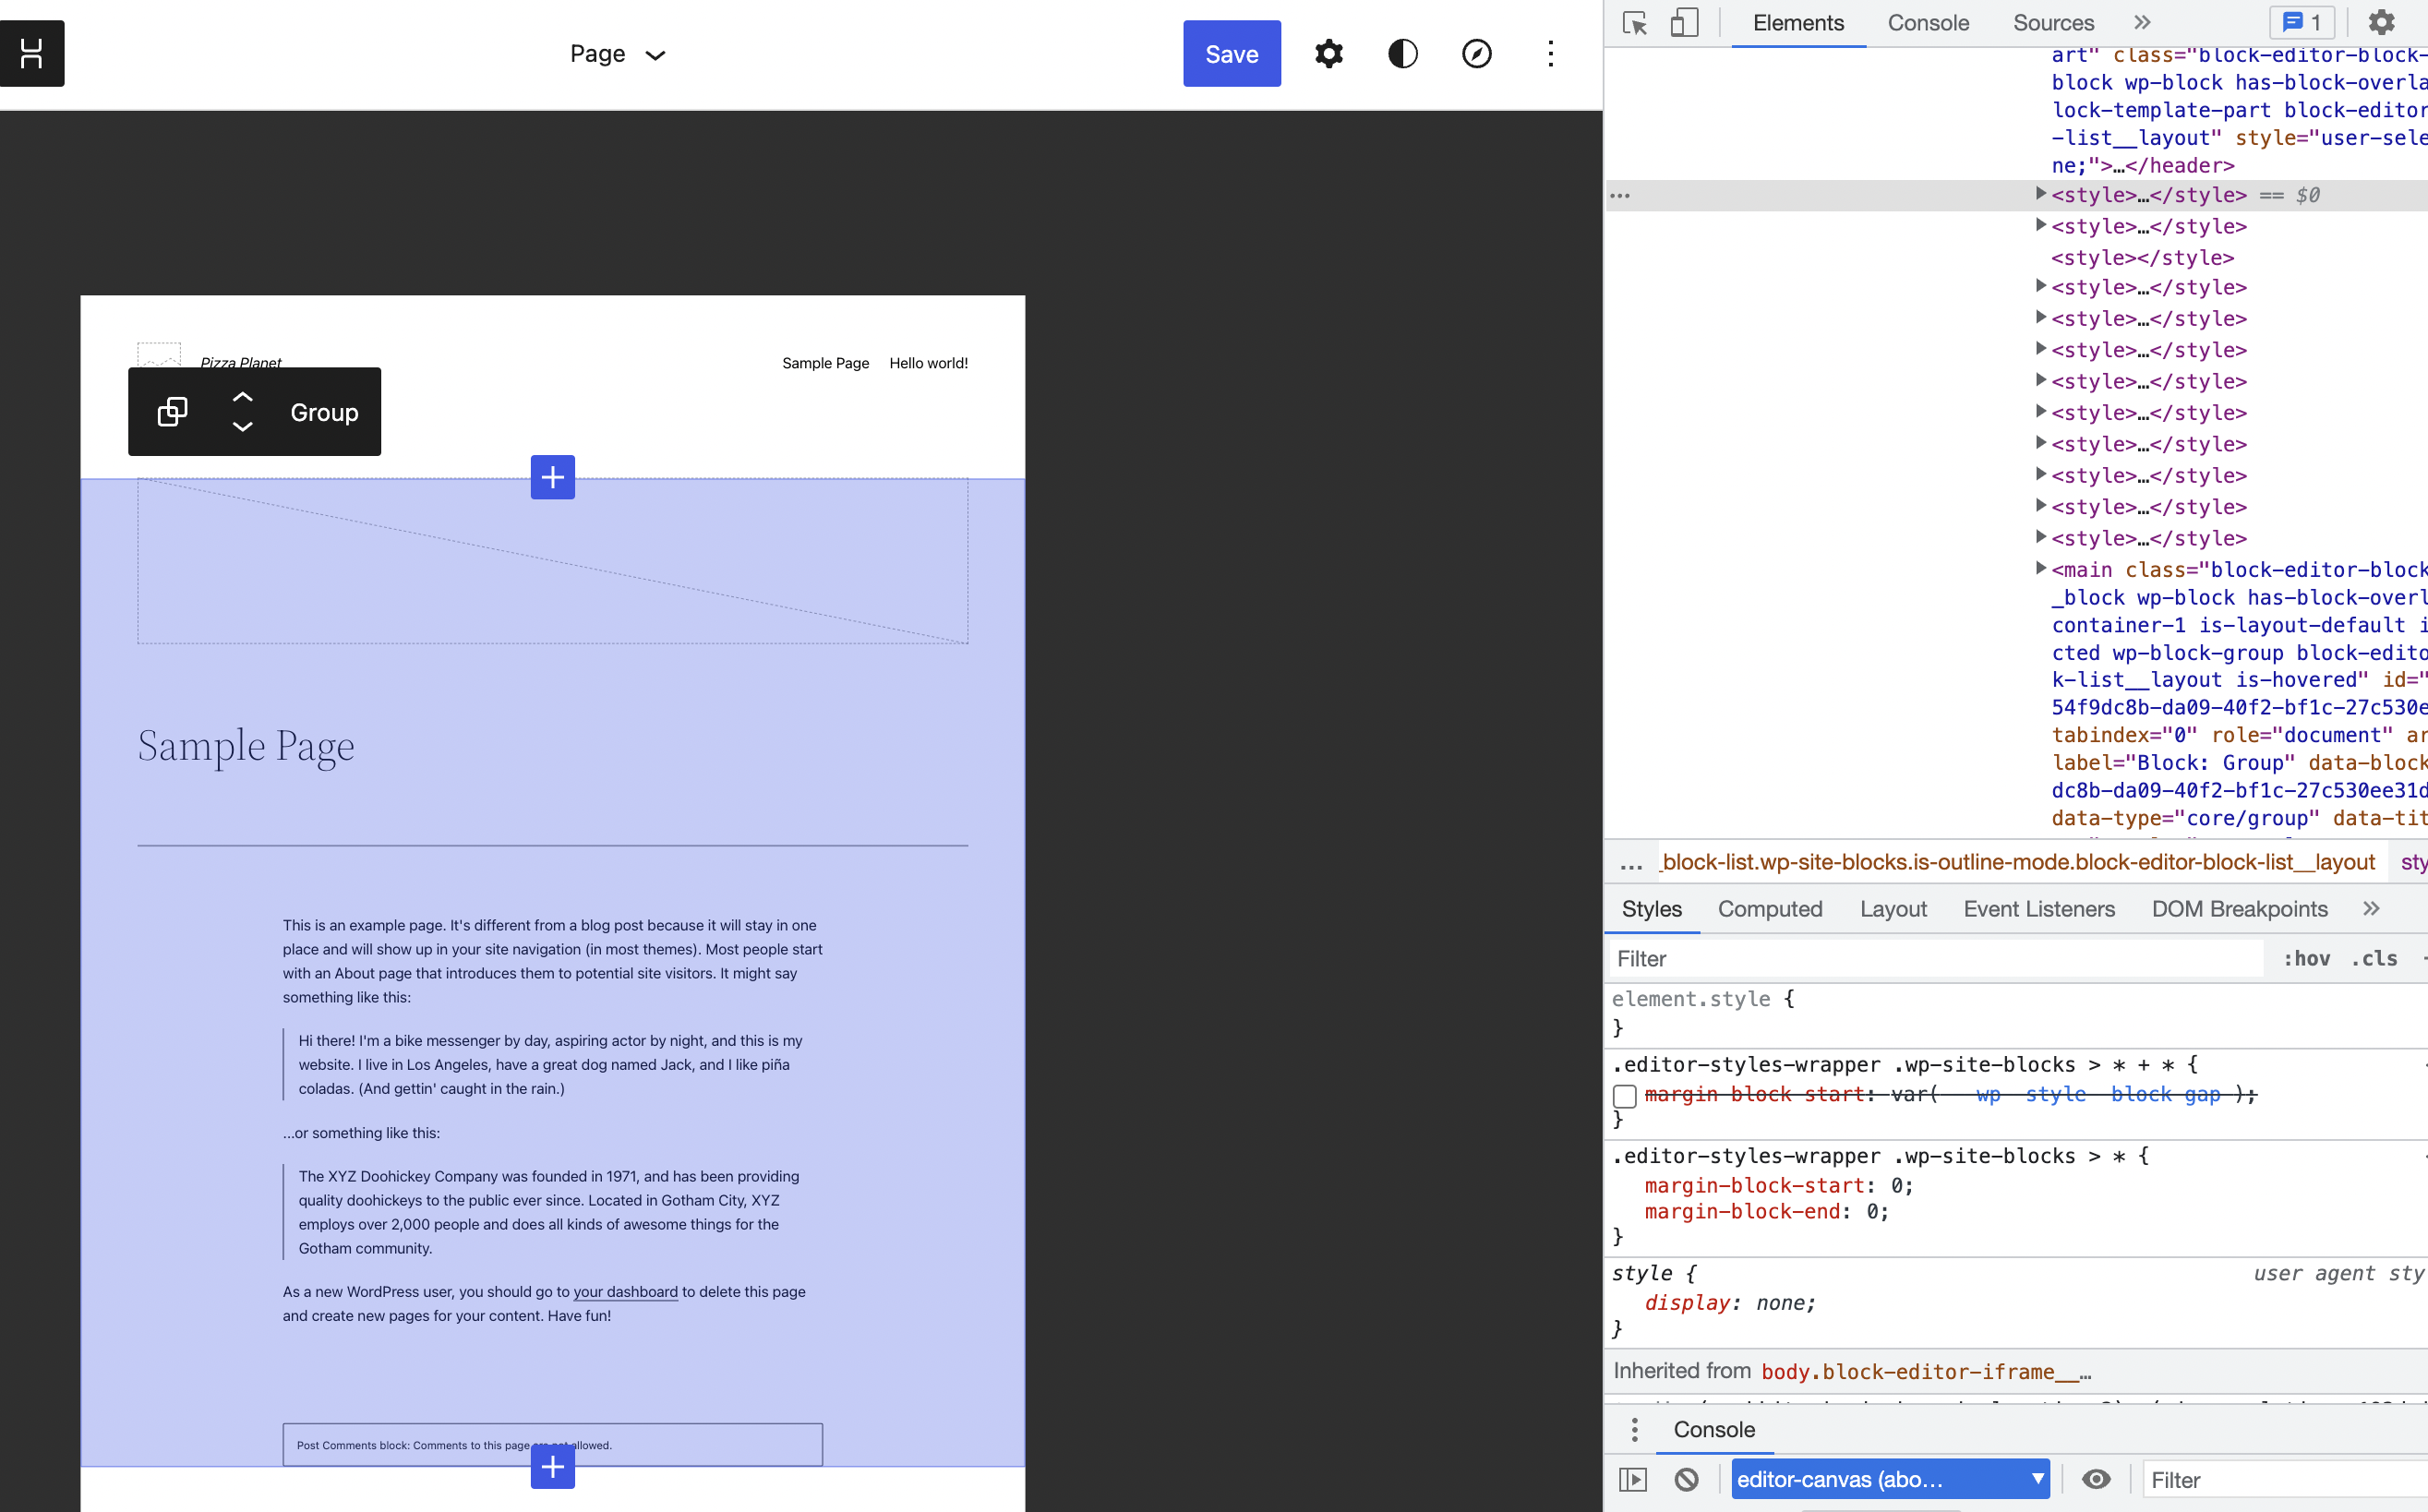
Task: Expand the main element tree node
Action: pyautogui.click(x=2041, y=568)
